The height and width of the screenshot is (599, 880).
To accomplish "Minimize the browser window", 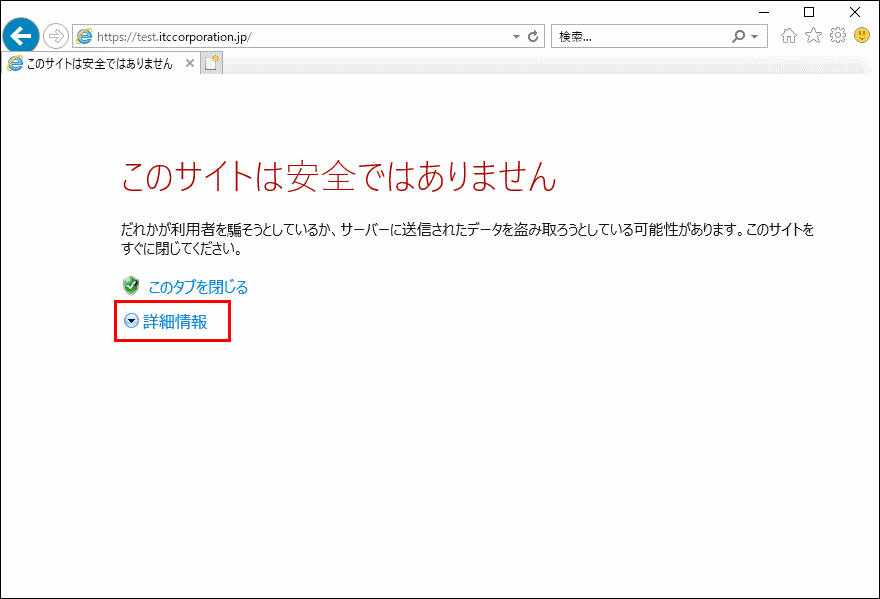I will 764,12.
